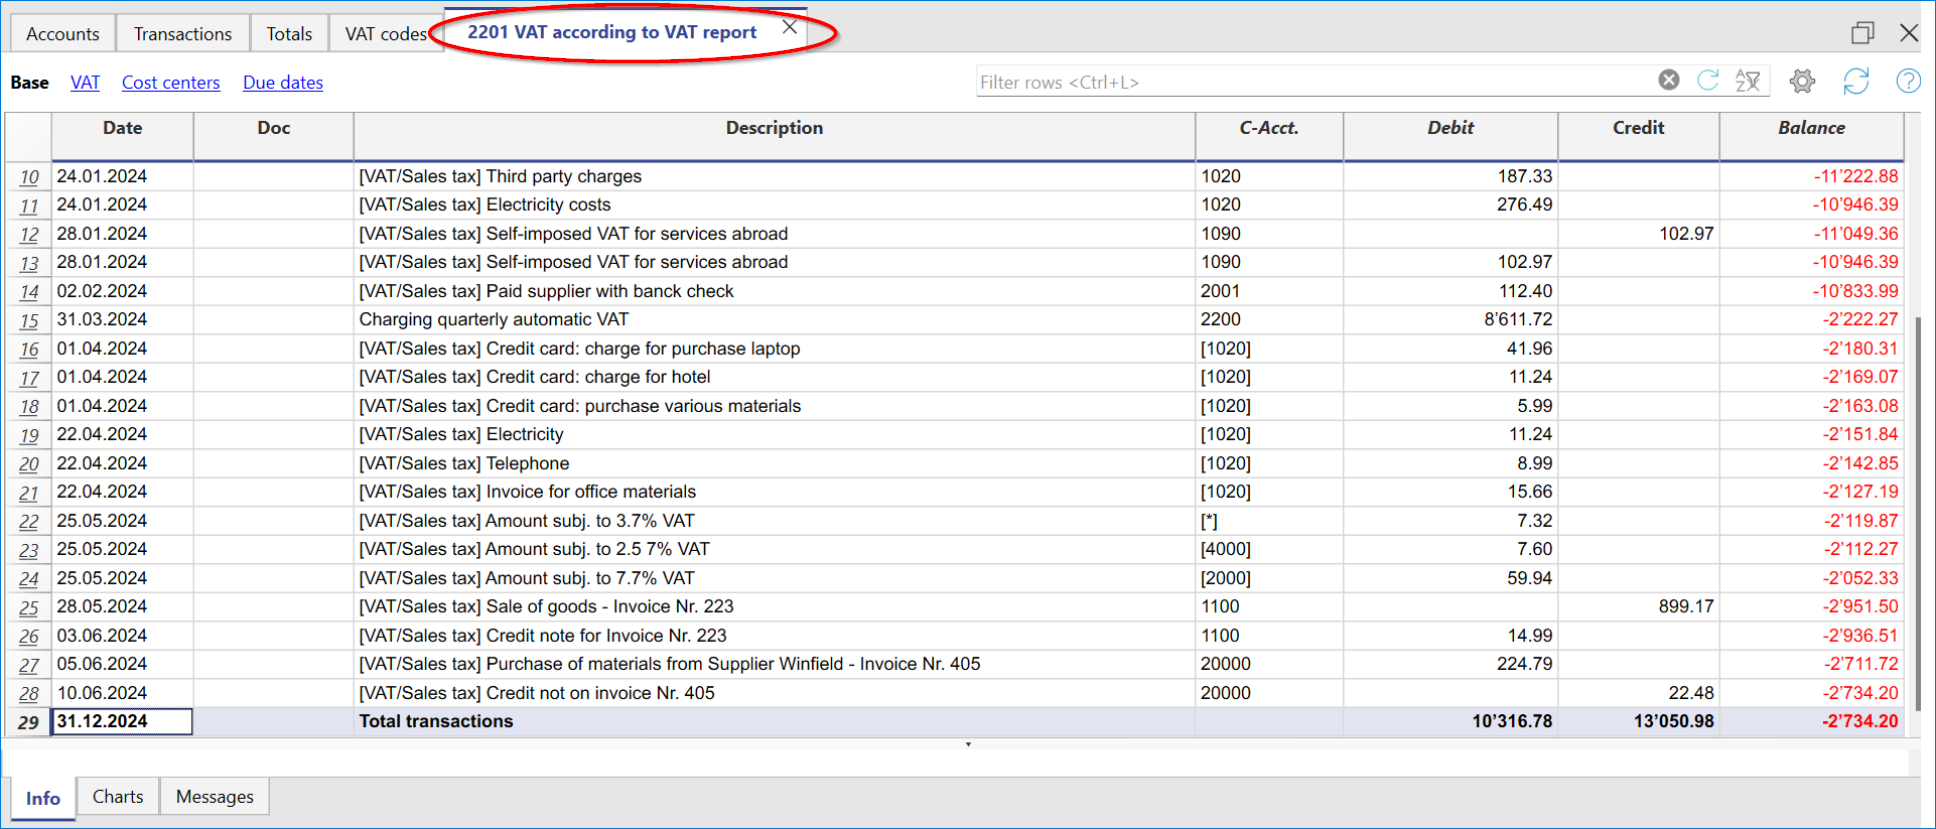Open the help question mark icon
The image size is (1936, 829).
coord(1908,81)
